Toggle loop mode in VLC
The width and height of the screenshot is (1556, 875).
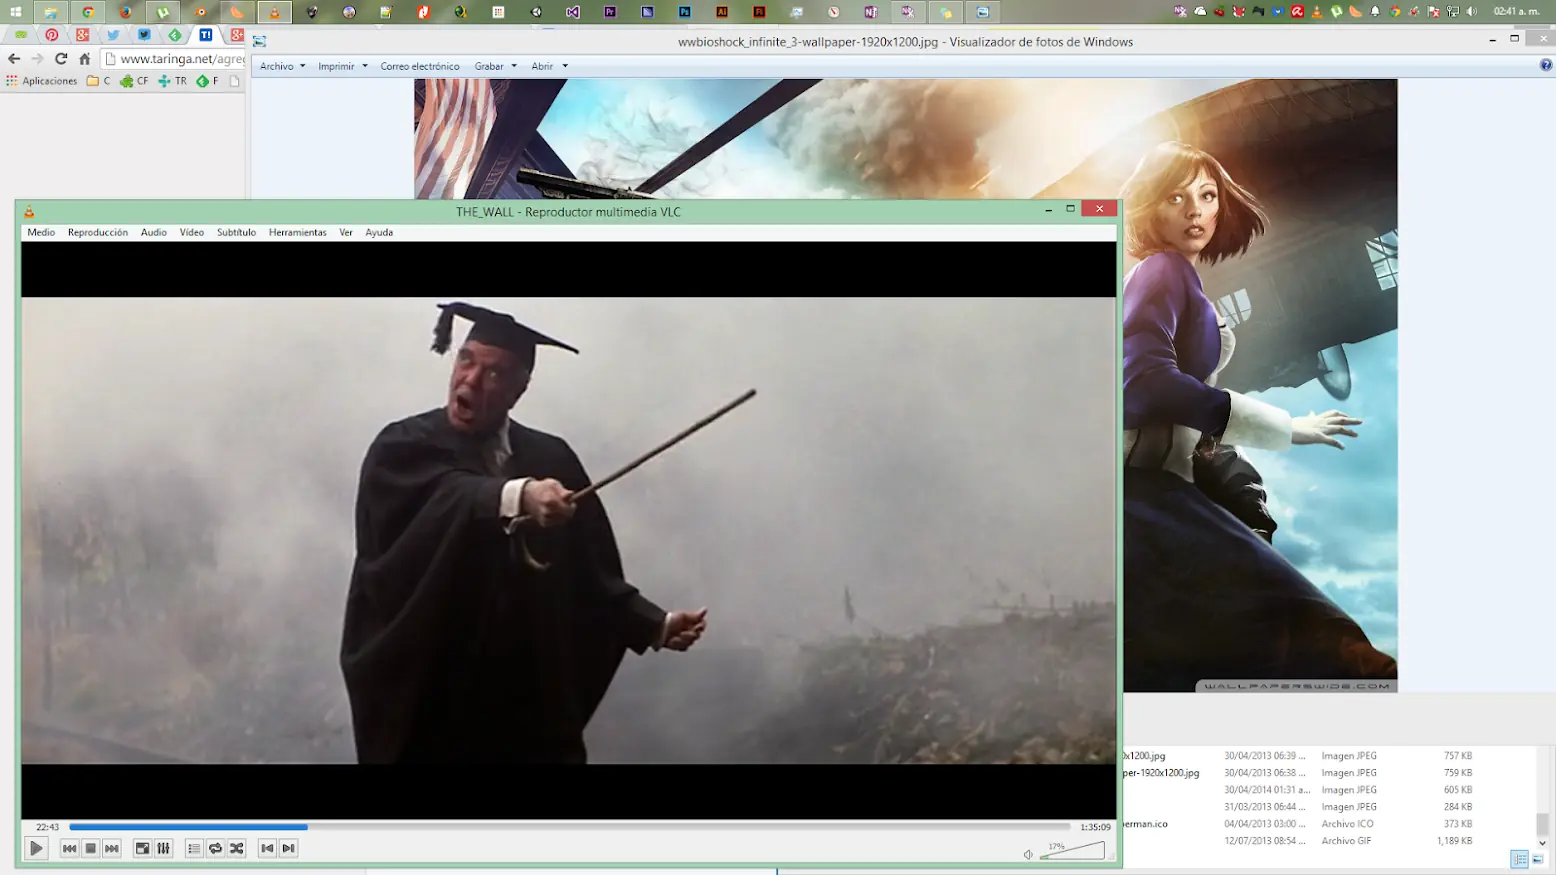click(215, 848)
